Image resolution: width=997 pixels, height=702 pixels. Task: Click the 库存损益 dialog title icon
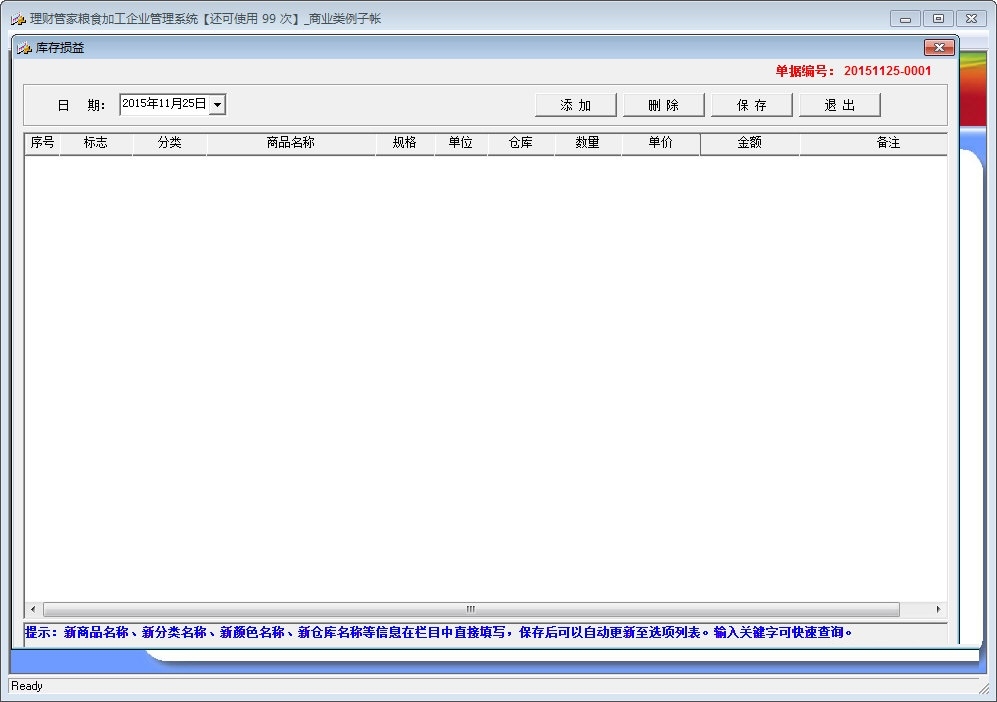click(x=24, y=48)
